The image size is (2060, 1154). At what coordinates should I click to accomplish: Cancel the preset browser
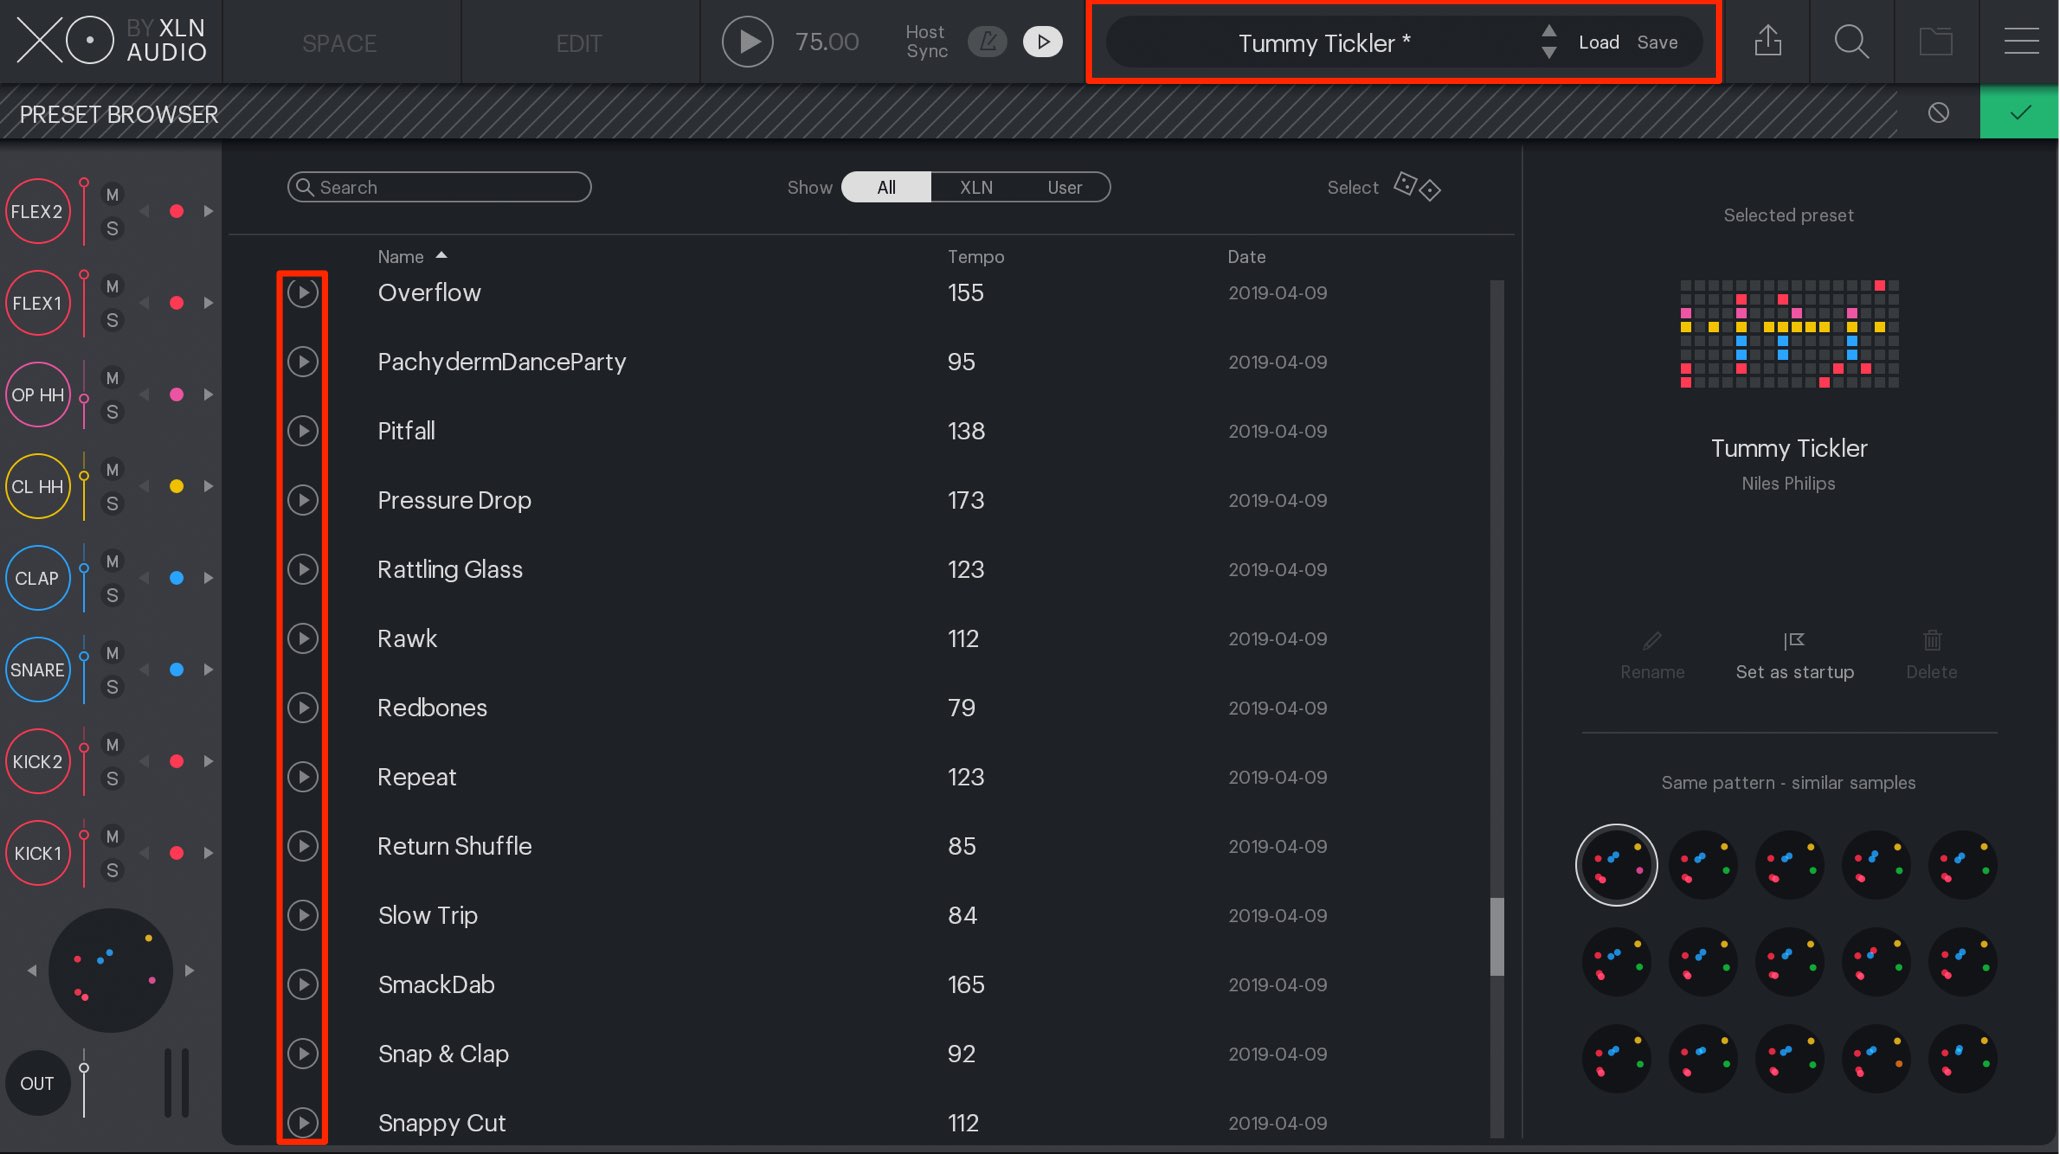click(x=1938, y=112)
